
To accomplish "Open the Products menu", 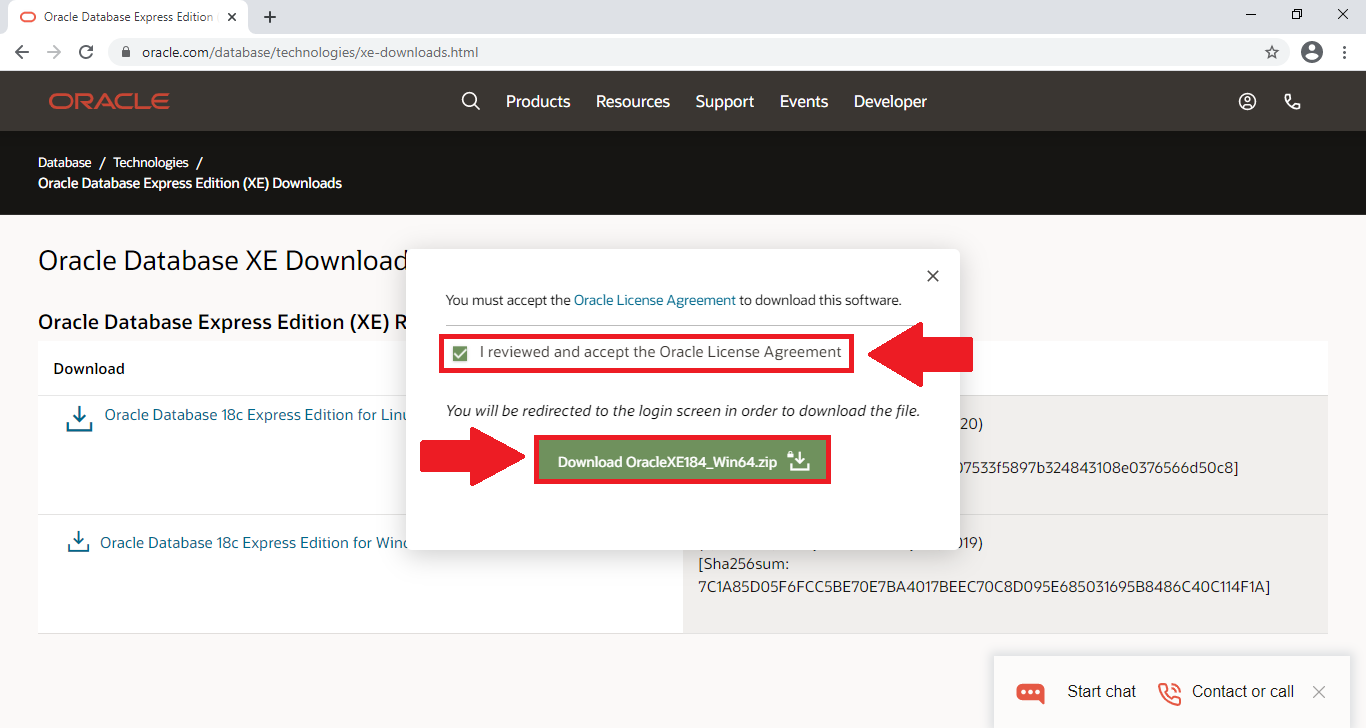I will pos(538,101).
